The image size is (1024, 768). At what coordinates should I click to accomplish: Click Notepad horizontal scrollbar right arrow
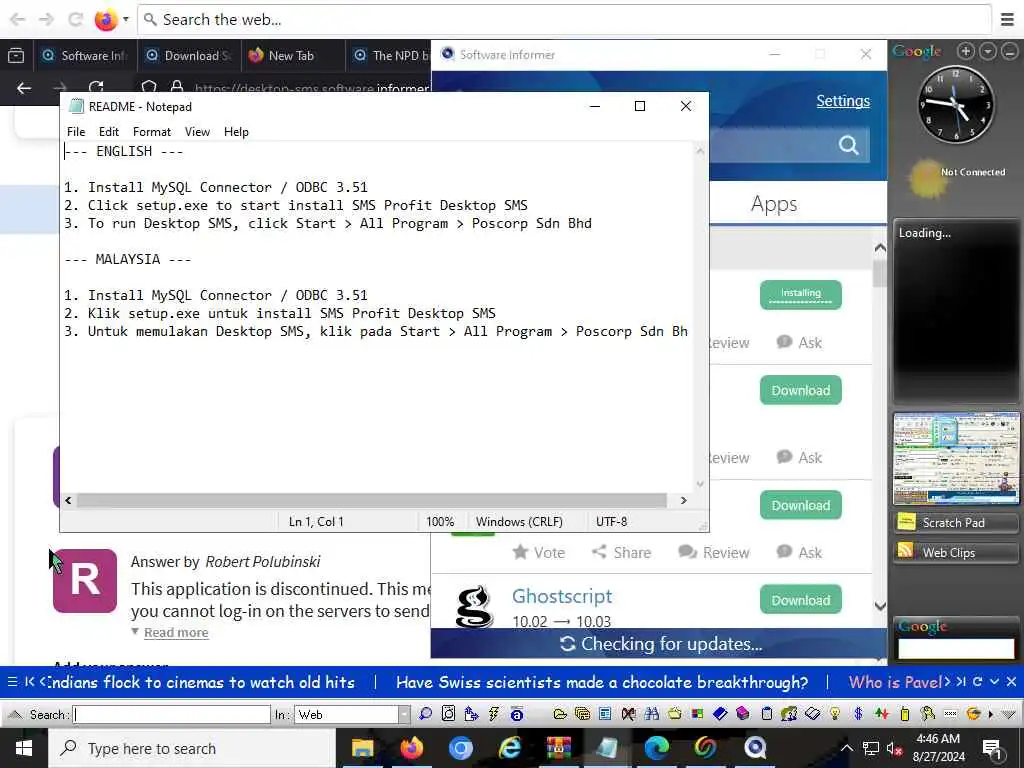pyautogui.click(x=683, y=500)
